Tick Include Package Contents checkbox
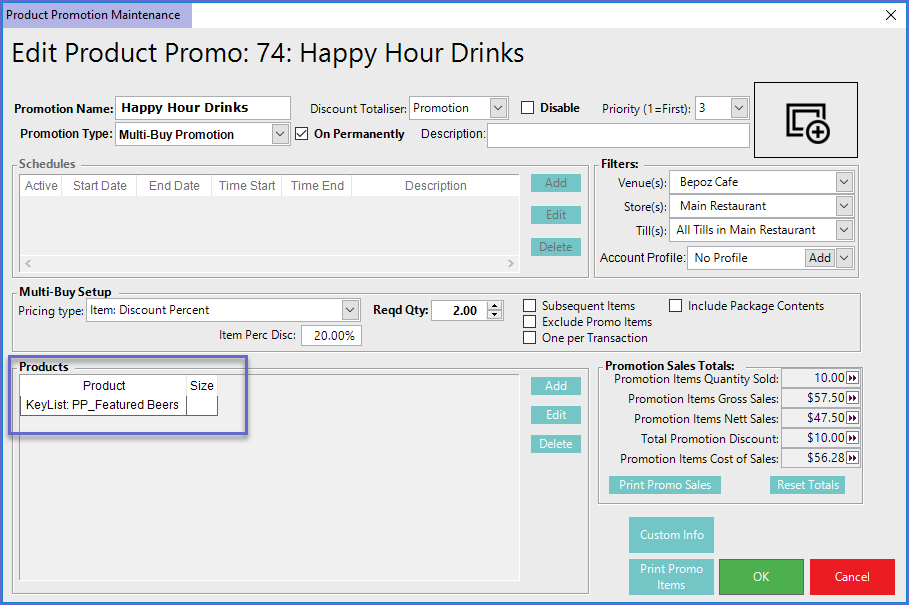The height and width of the screenshot is (605, 909). pyautogui.click(x=676, y=306)
